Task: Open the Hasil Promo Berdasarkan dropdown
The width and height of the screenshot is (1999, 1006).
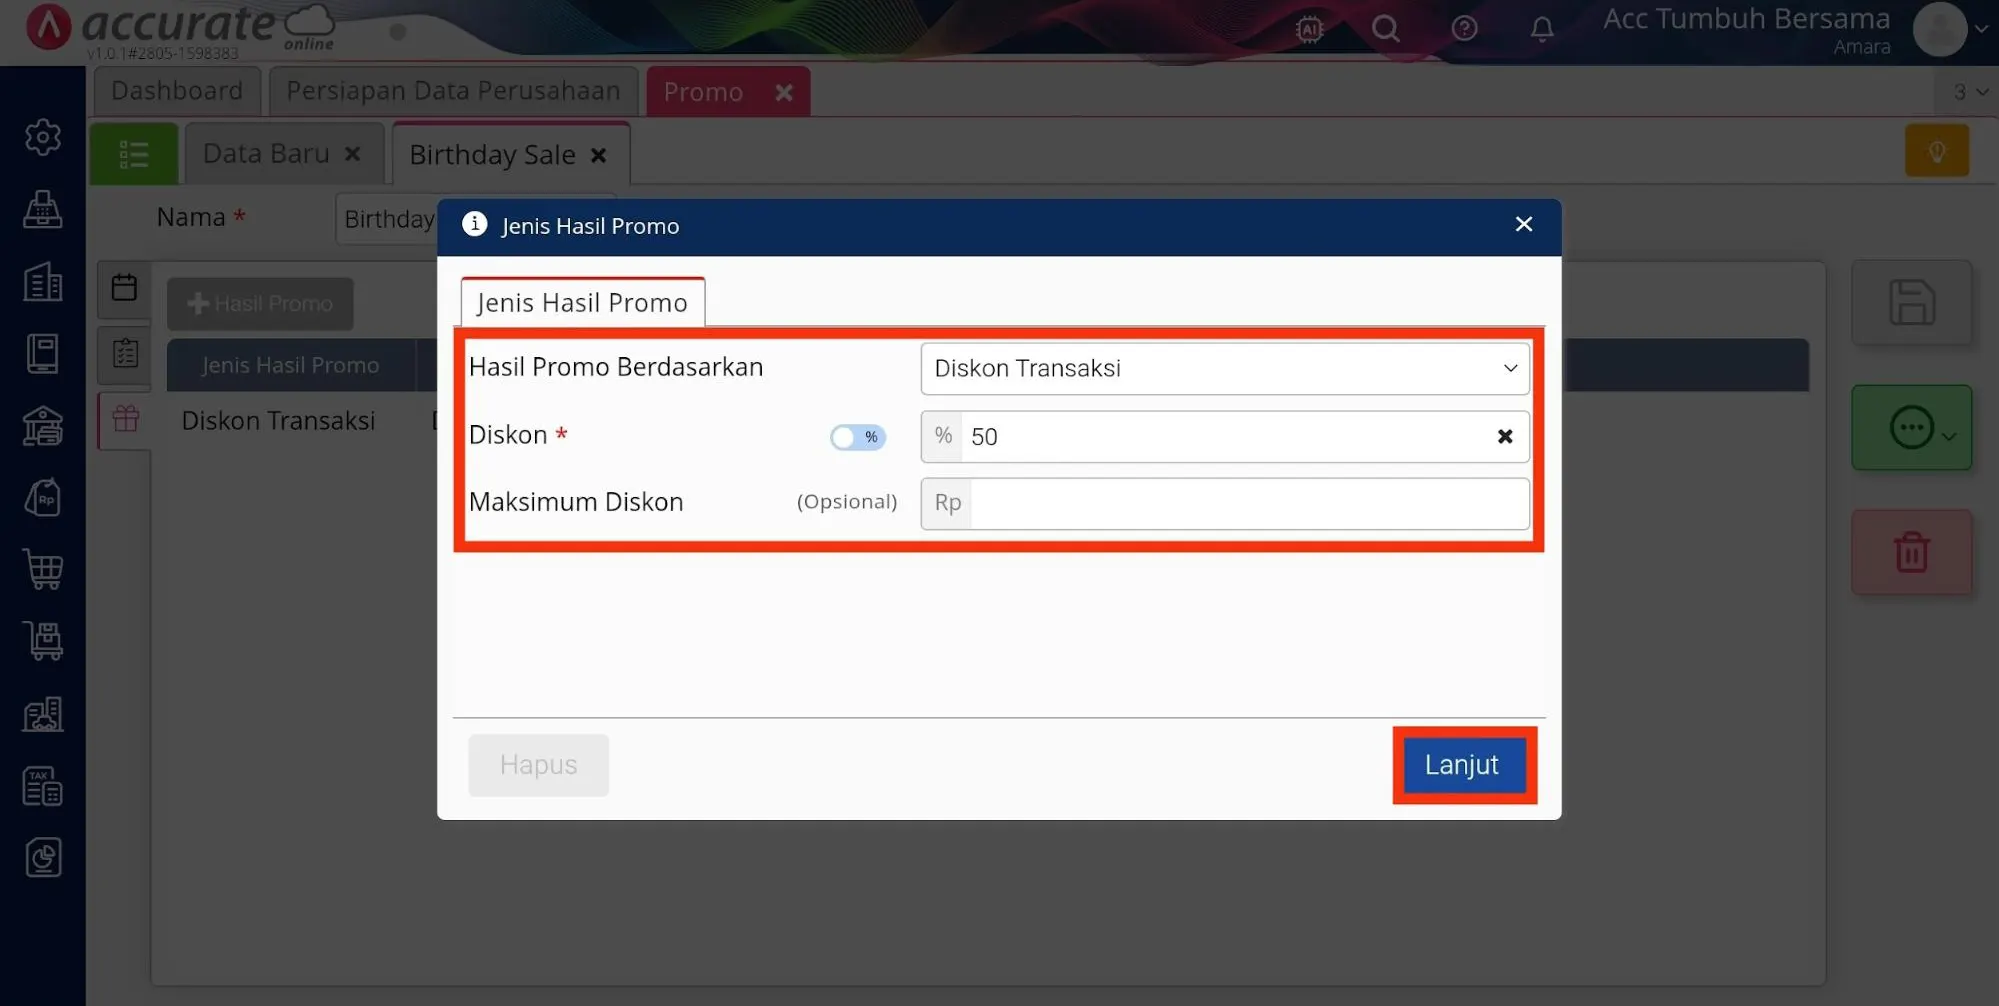Action: pos(1225,368)
